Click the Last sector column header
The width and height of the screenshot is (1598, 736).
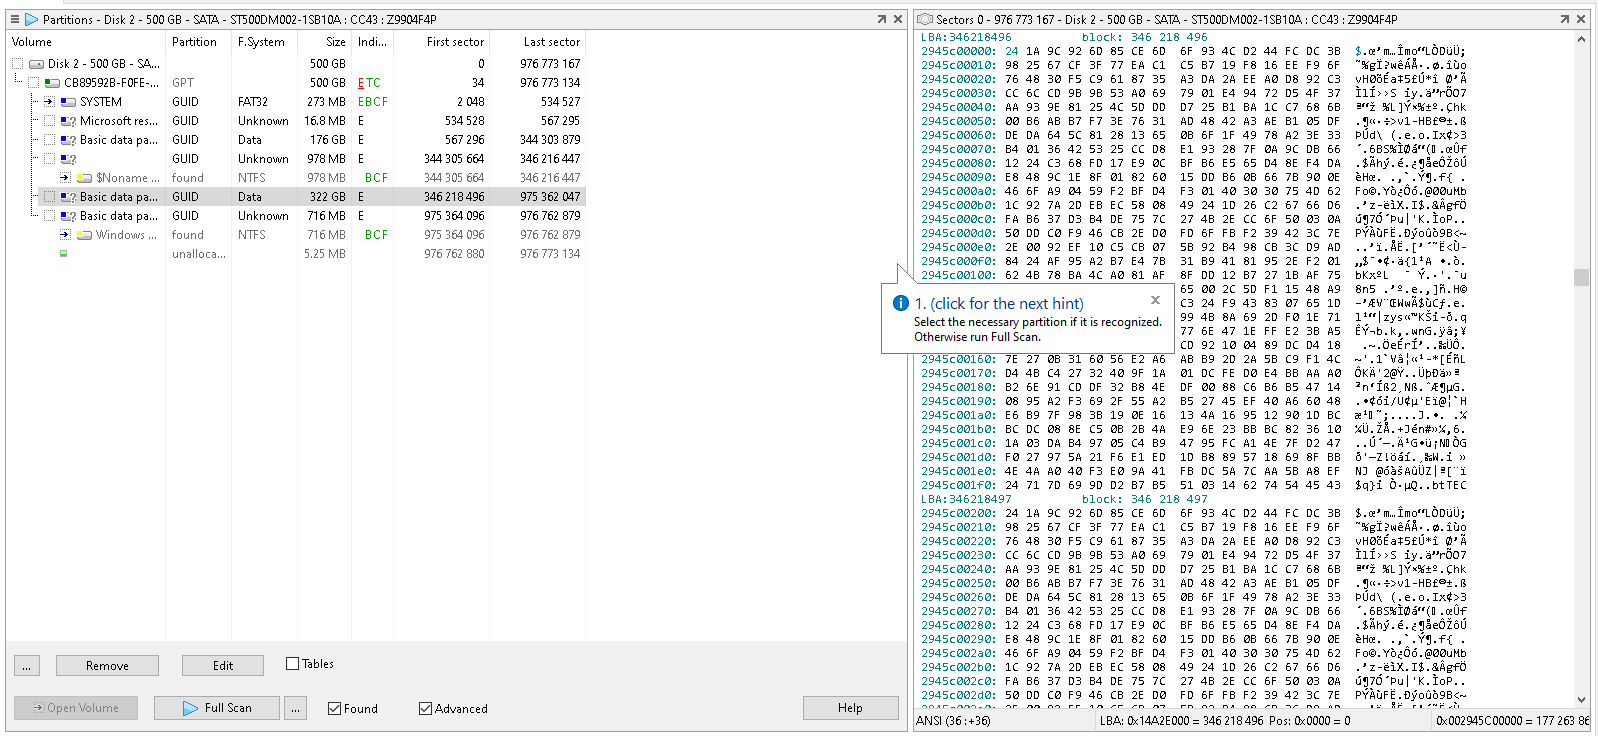pos(551,42)
